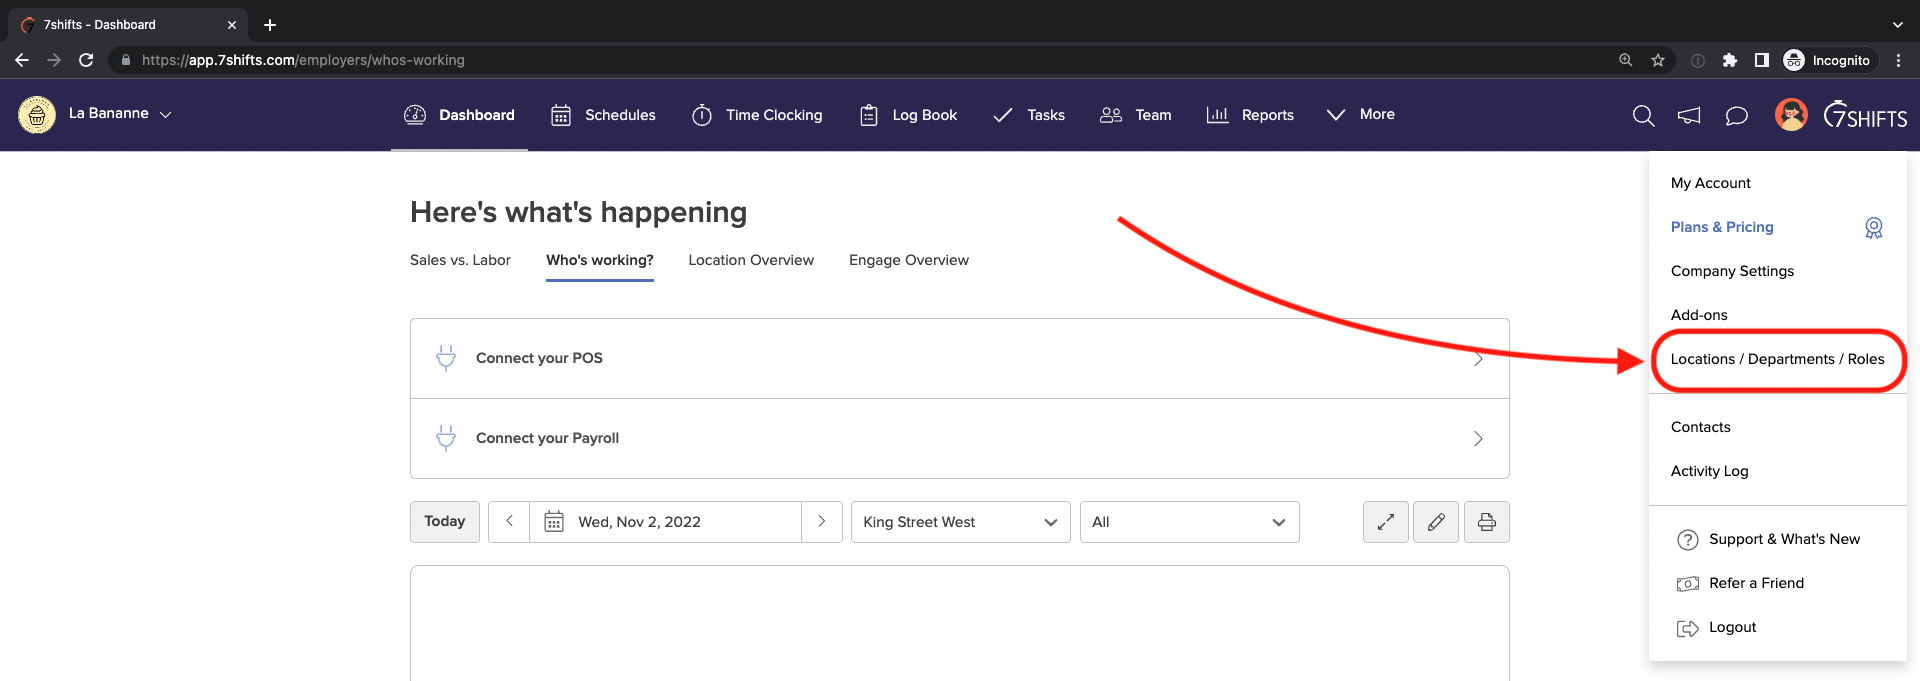Click the printer icon button
The height and width of the screenshot is (681, 1920).
(x=1487, y=522)
